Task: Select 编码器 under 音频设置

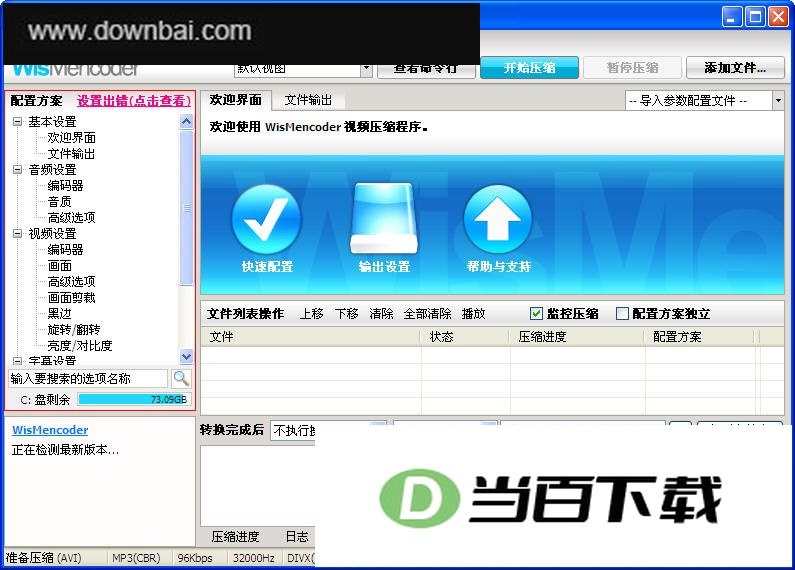Action: pyautogui.click(x=65, y=186)
